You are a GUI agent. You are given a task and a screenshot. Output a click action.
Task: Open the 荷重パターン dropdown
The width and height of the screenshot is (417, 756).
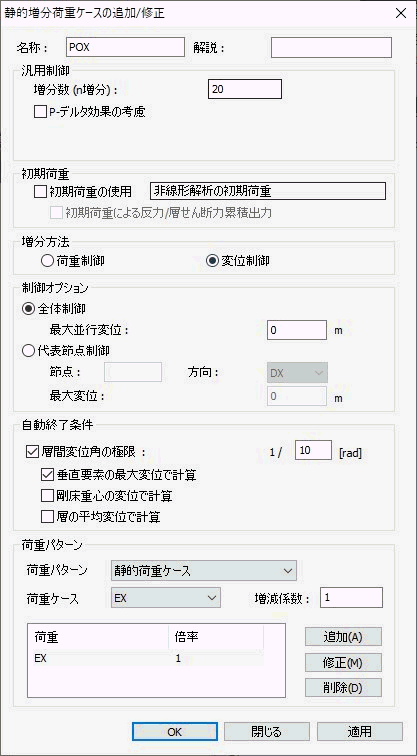(x=203, y=571)
